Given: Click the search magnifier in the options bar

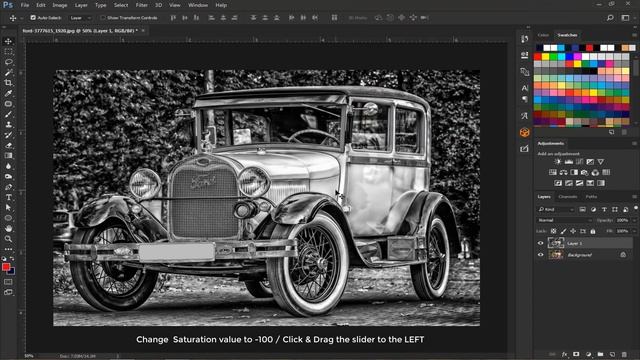Looking at the screenshot, I should (x=610, y=18).
